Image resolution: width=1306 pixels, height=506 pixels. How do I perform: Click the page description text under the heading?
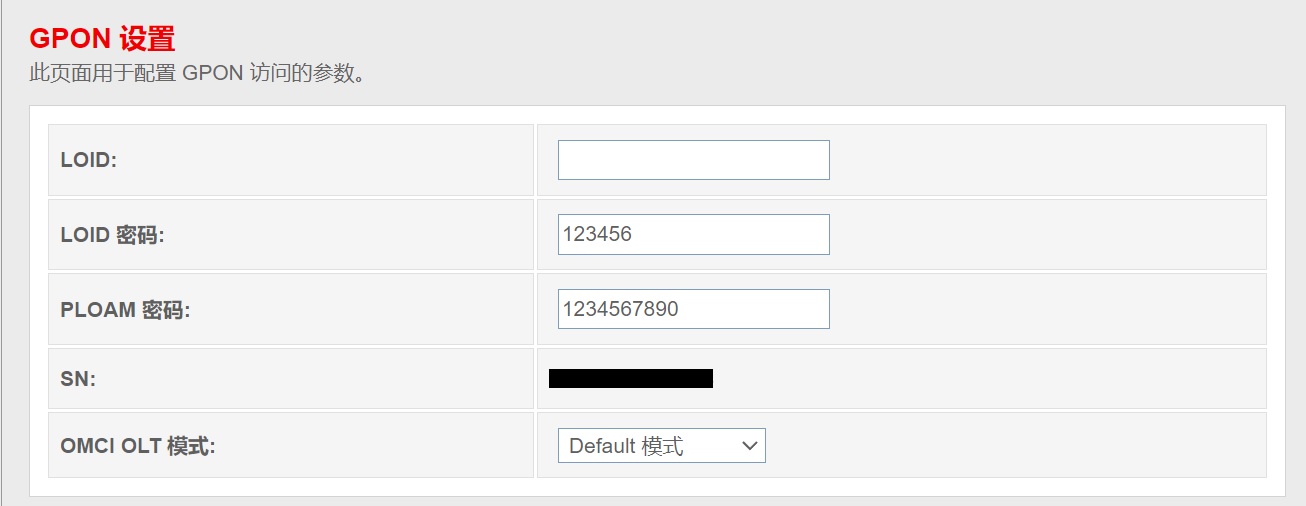(195, 74)
